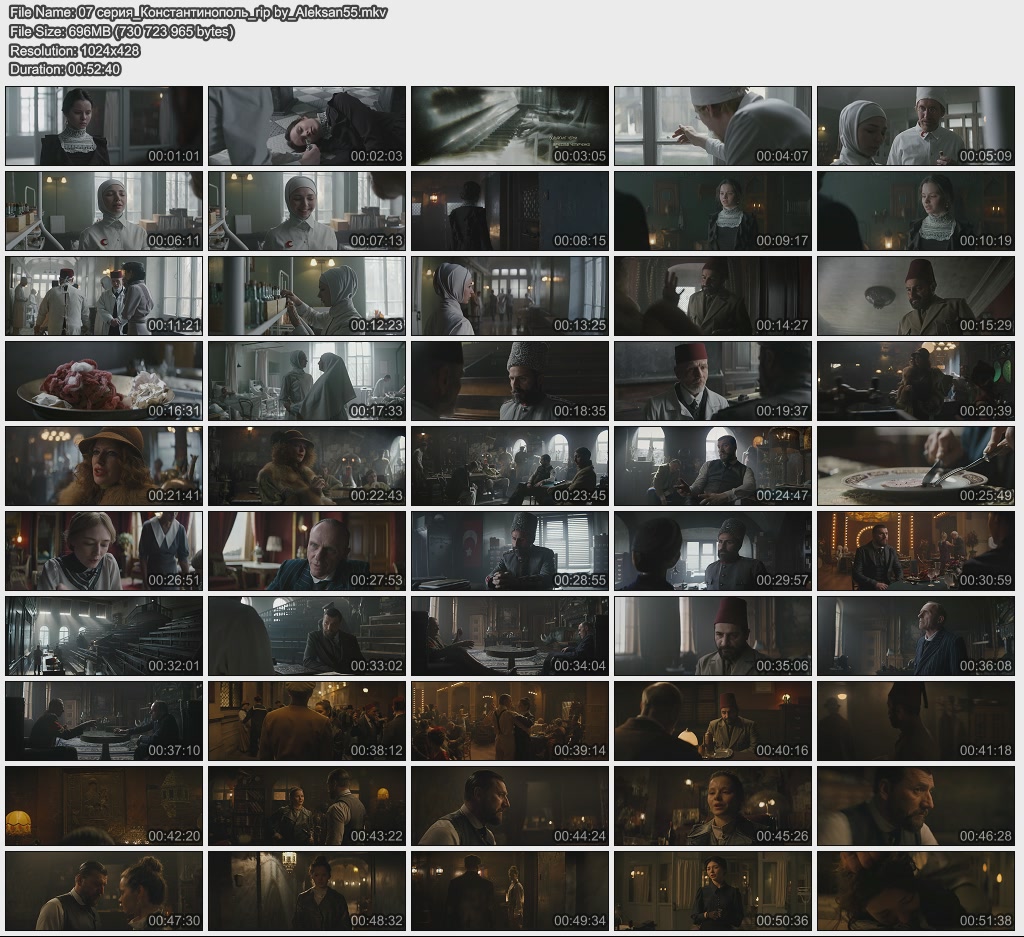This screenshot has height=937, width=1024.
Task: Click the thumbnail timestamped 00:01:01
Action: pos(104,125)
